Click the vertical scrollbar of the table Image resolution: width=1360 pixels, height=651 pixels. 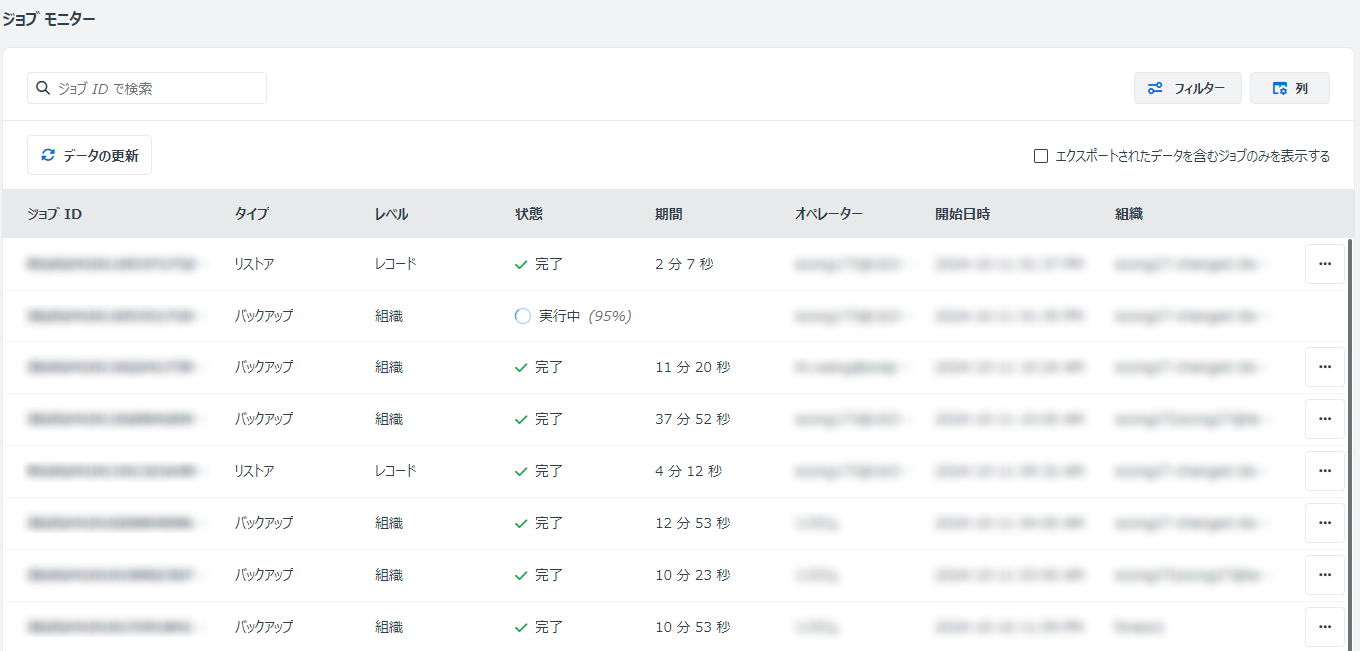[x=1353, y=440]
